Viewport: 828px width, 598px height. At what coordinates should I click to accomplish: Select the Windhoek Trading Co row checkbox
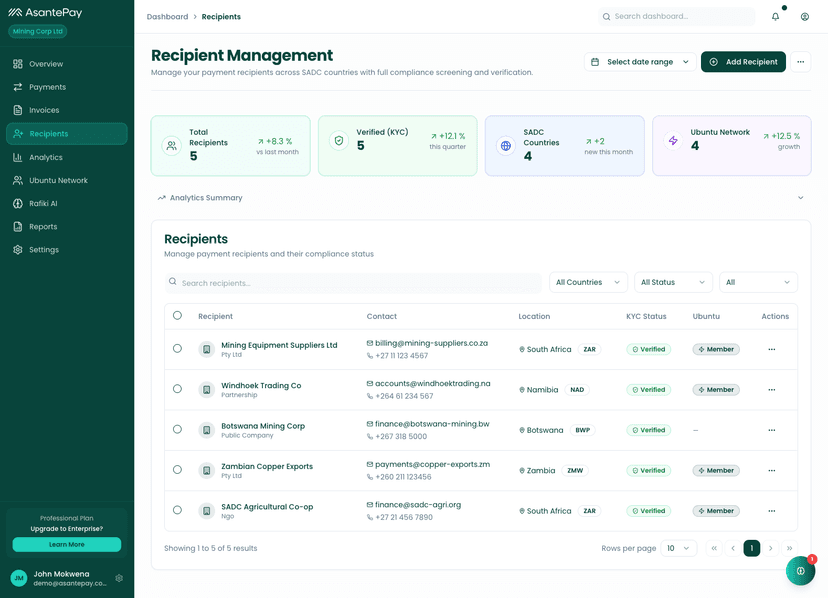click(x=177, y=389)
